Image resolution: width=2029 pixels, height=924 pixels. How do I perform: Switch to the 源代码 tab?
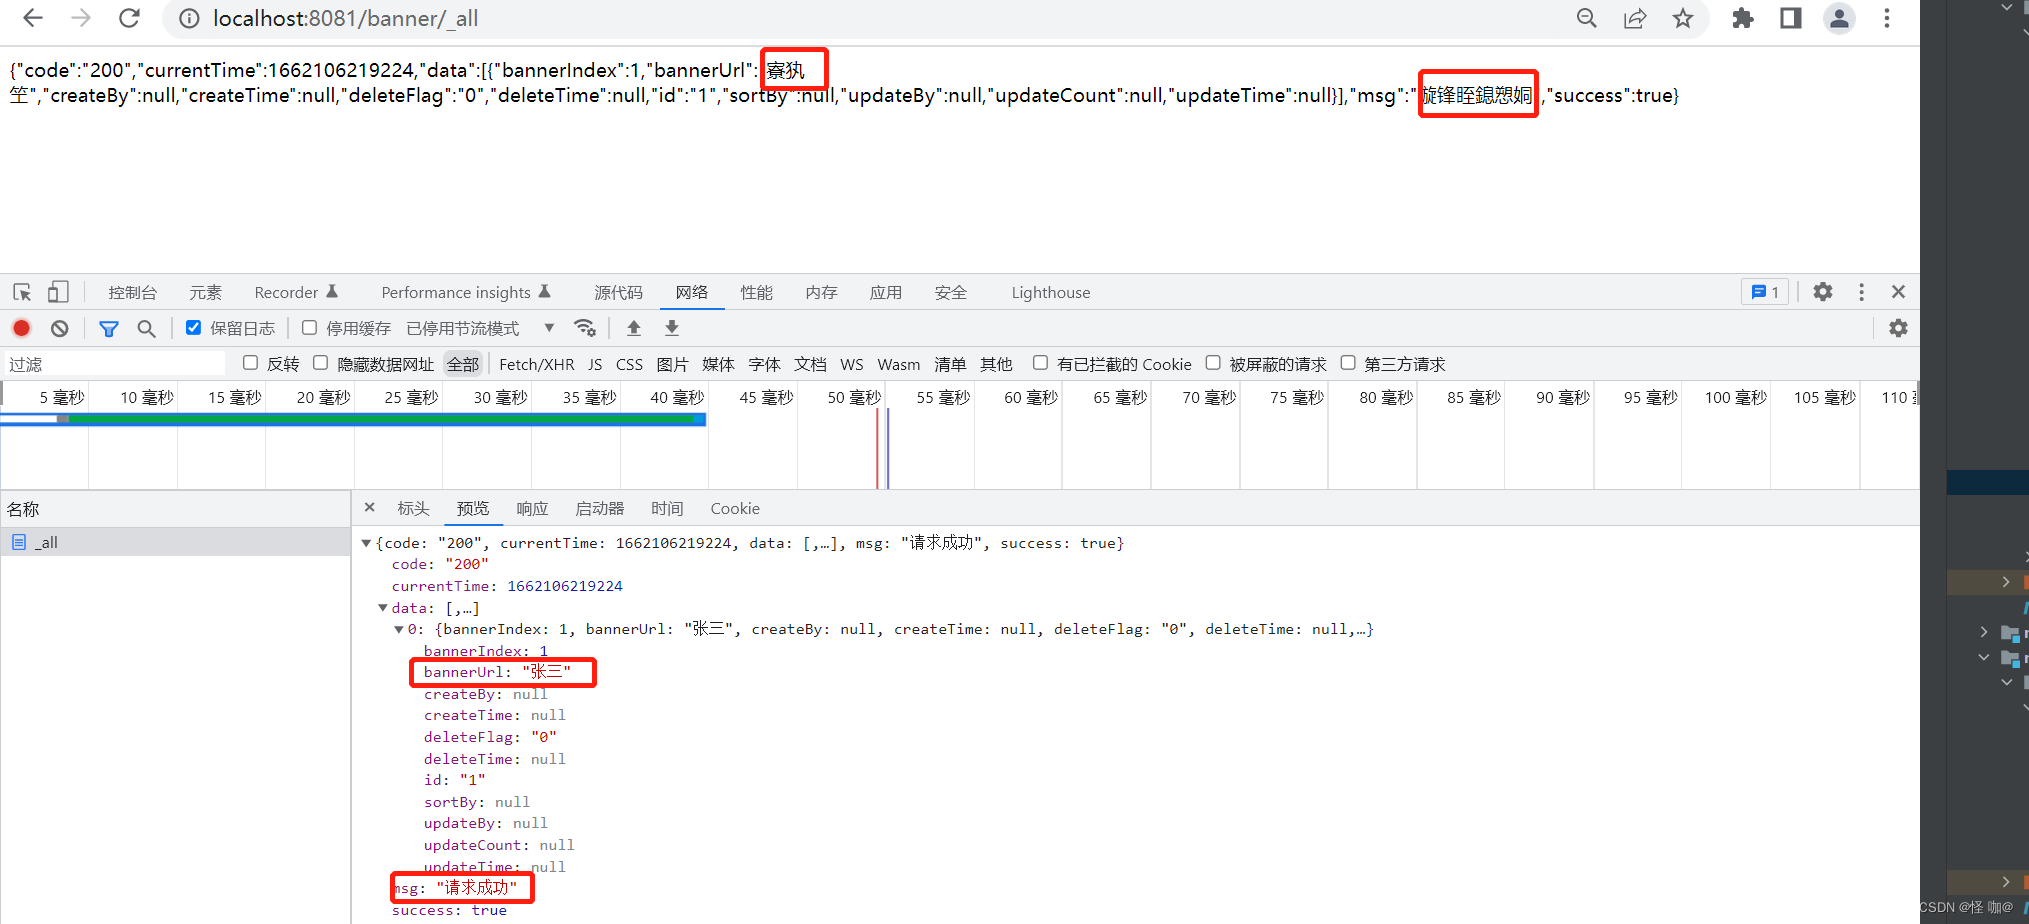[x=619, y=292]
